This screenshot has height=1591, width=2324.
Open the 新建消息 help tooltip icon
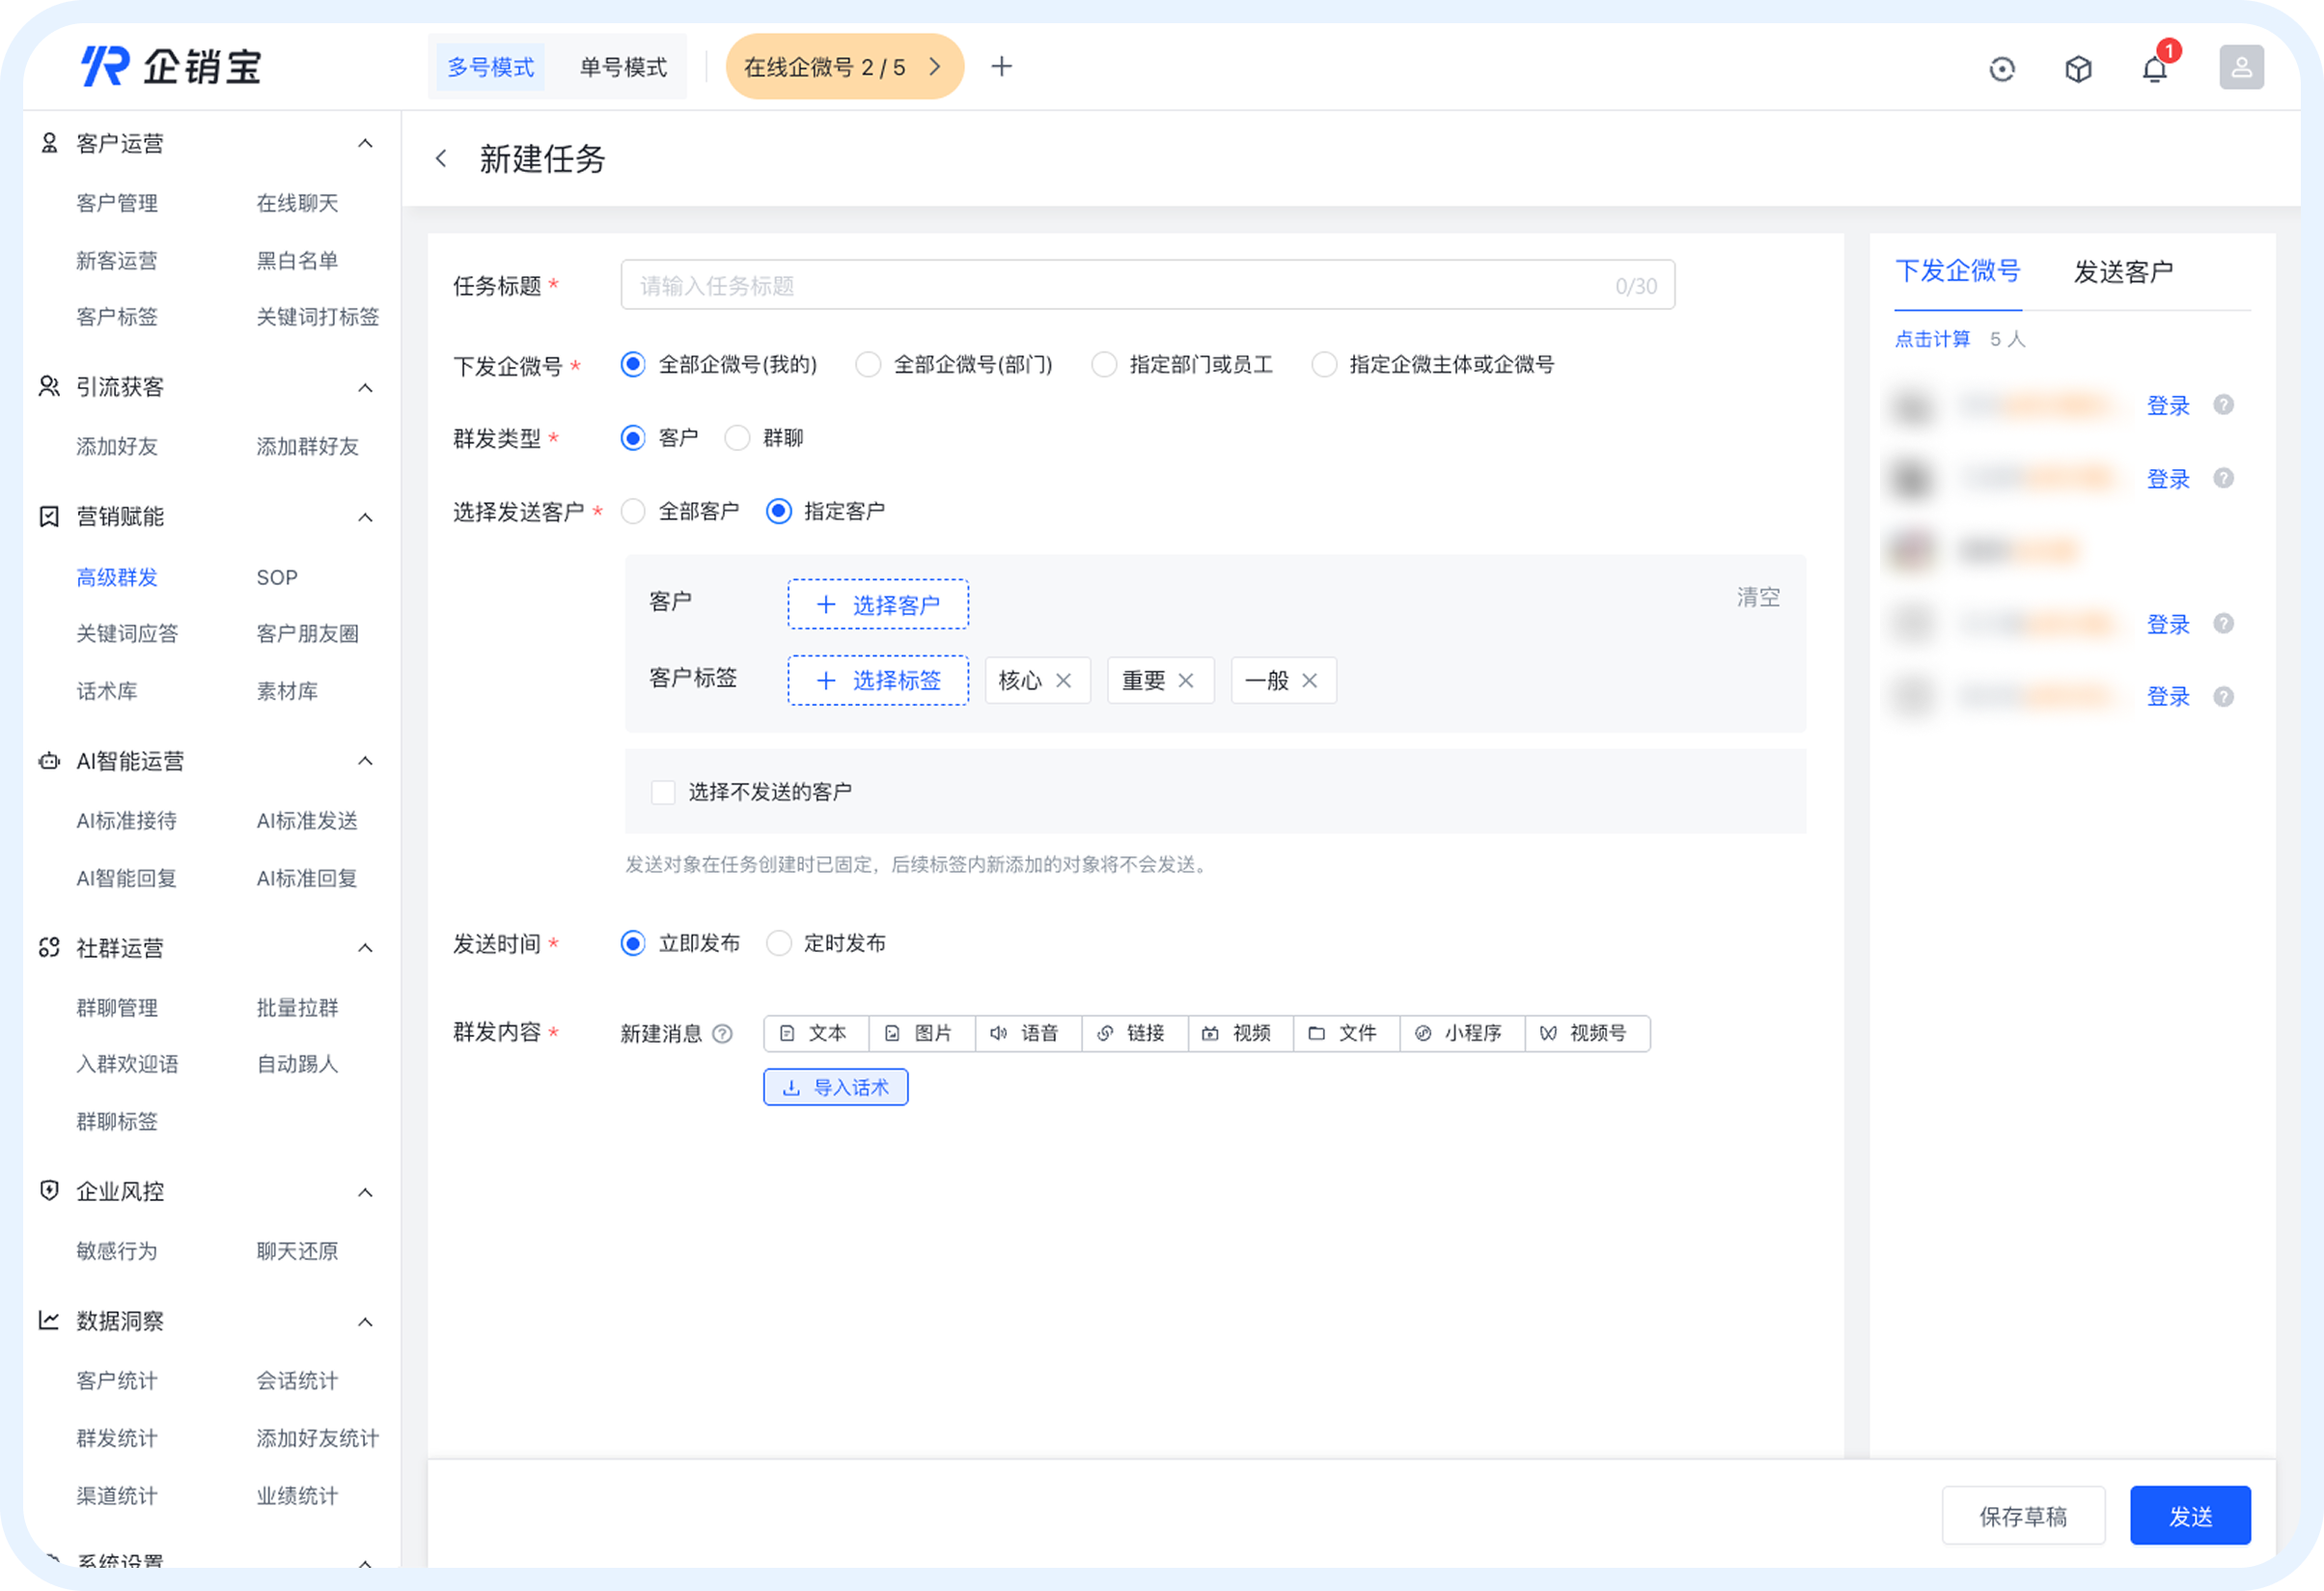(723, 1034)
